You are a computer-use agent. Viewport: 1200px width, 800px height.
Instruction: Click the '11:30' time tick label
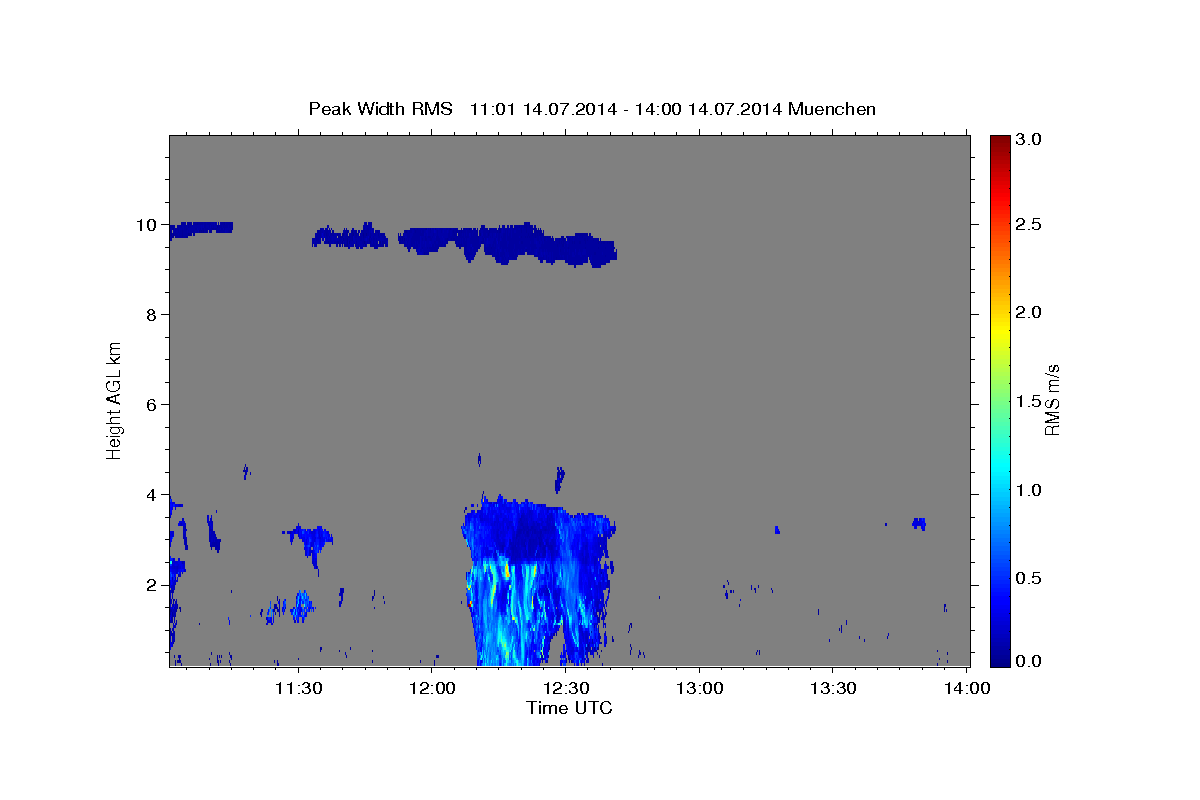[299, 688]
